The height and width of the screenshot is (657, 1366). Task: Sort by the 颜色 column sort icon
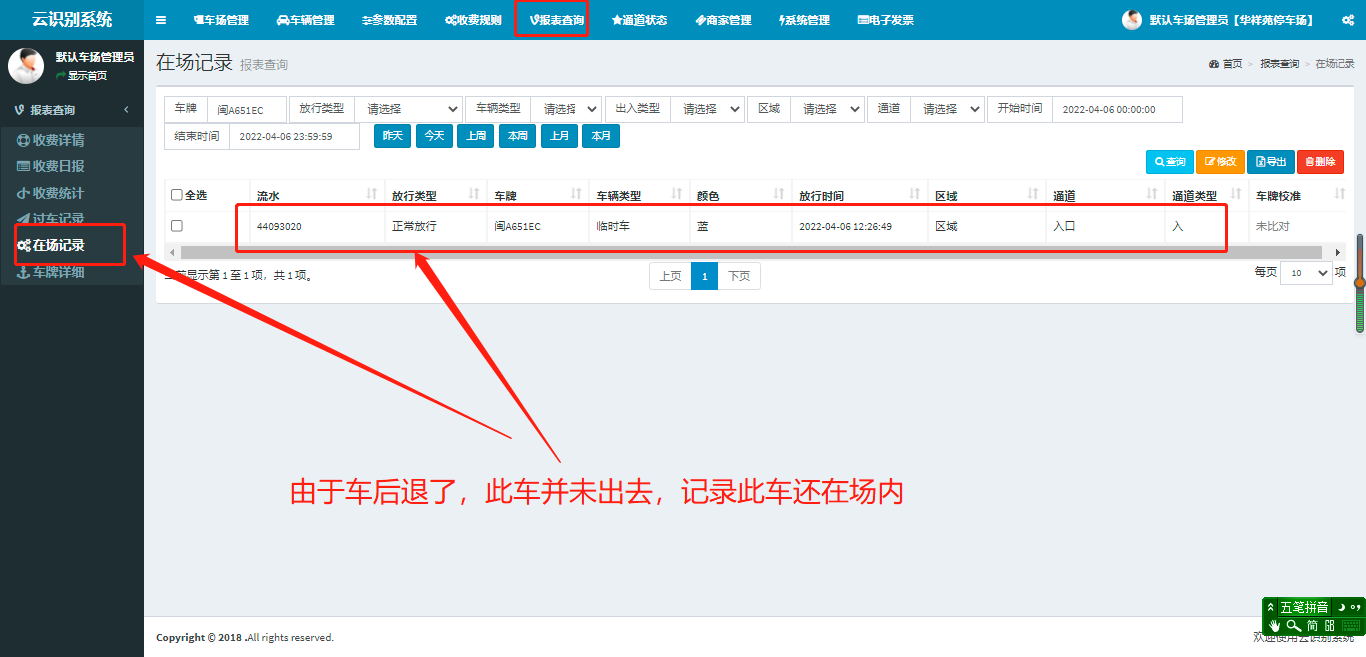point(779,194)
